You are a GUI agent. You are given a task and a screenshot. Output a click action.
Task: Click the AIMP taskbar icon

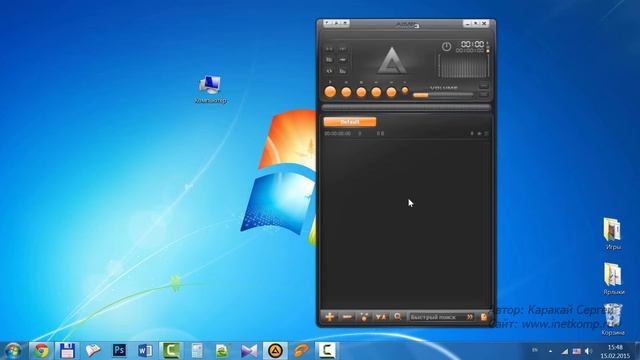pyautogui.click(x=275, y=351)
